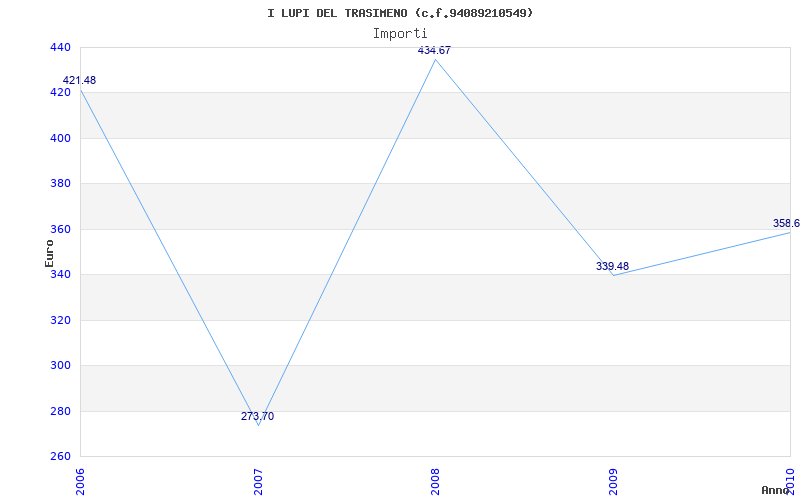Click the Anno axis title

[x=775, y=490]
